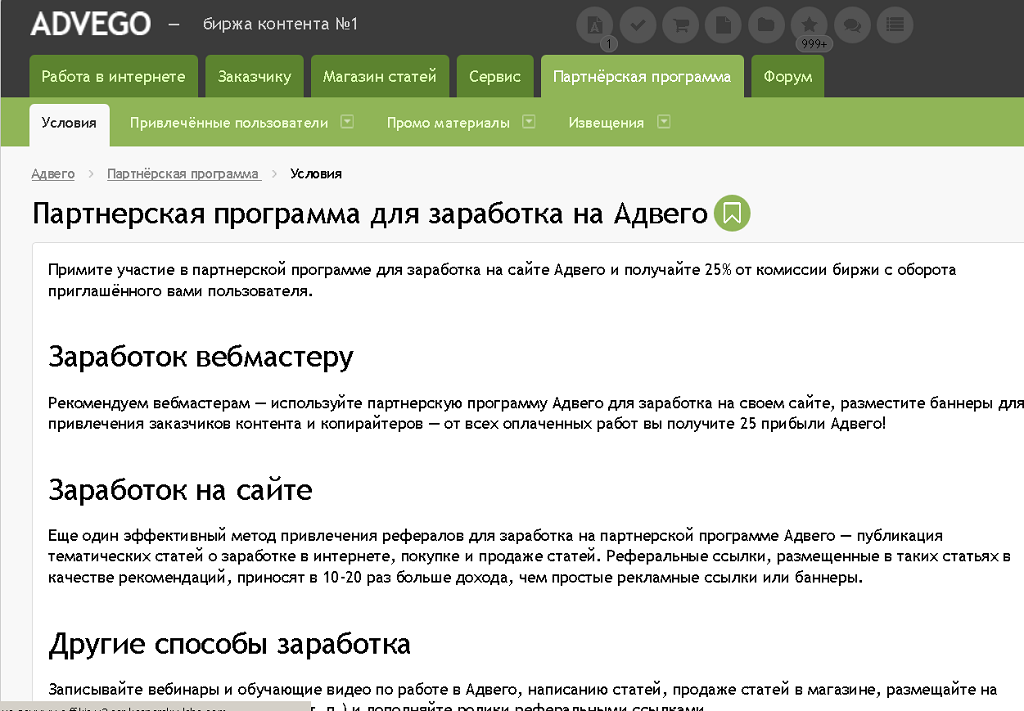Open the folder icon in header
The height and width of the screenshot is (711, 1024).
(766, 25)
